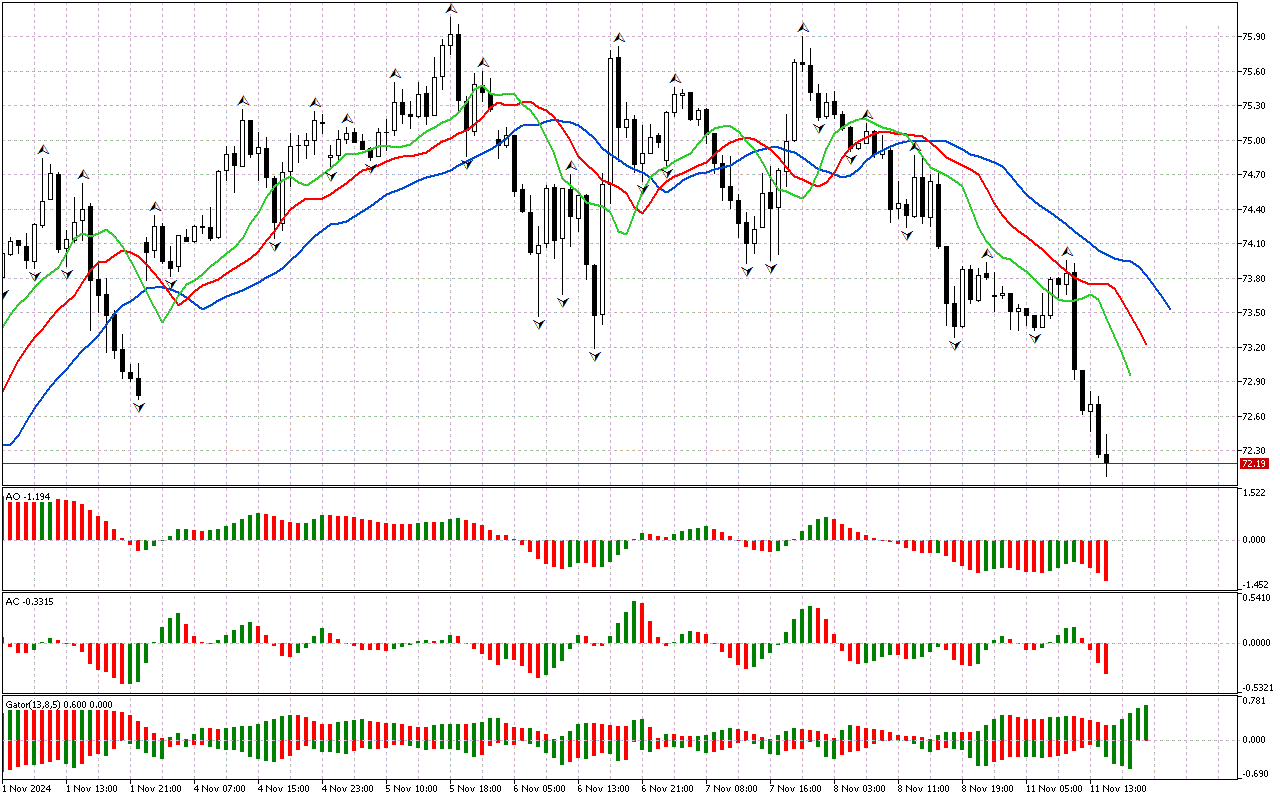Select the 75.00 price axis value
Image resolution: width=1280 pixels, height=800 pixels.
tap(1254, 141)
